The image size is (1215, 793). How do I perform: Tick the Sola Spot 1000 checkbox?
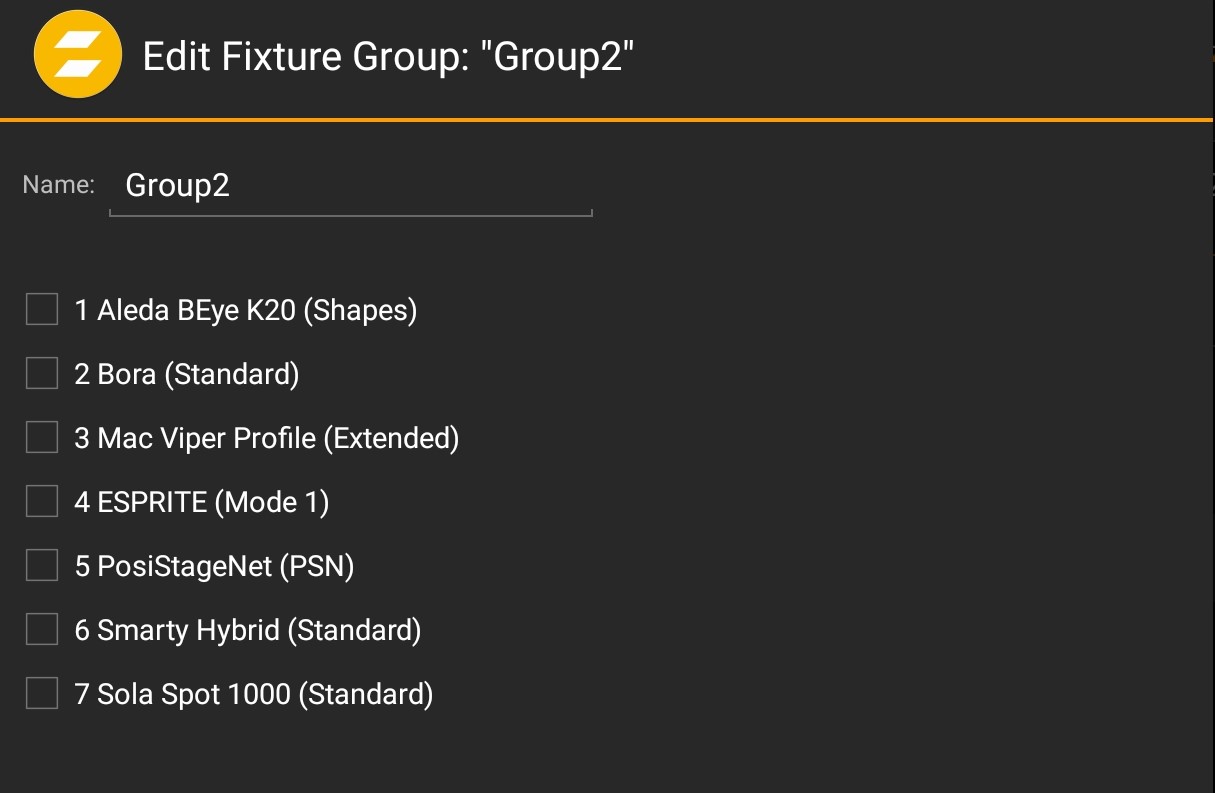42,693
